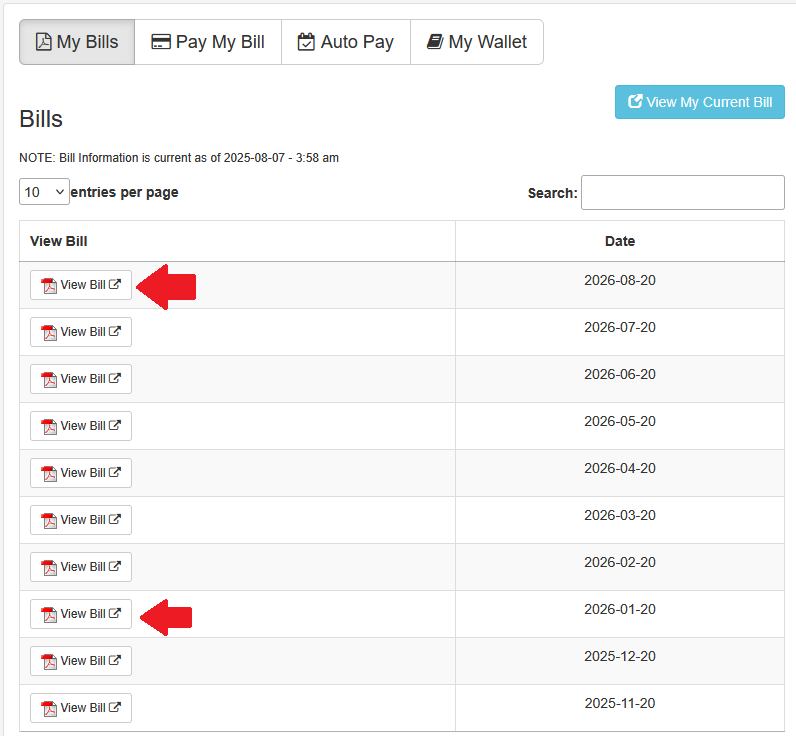The image size is (796, 736).
Task: Click the PDF icon on the 2026-06-20 row
Action: [x=49, y=380]
